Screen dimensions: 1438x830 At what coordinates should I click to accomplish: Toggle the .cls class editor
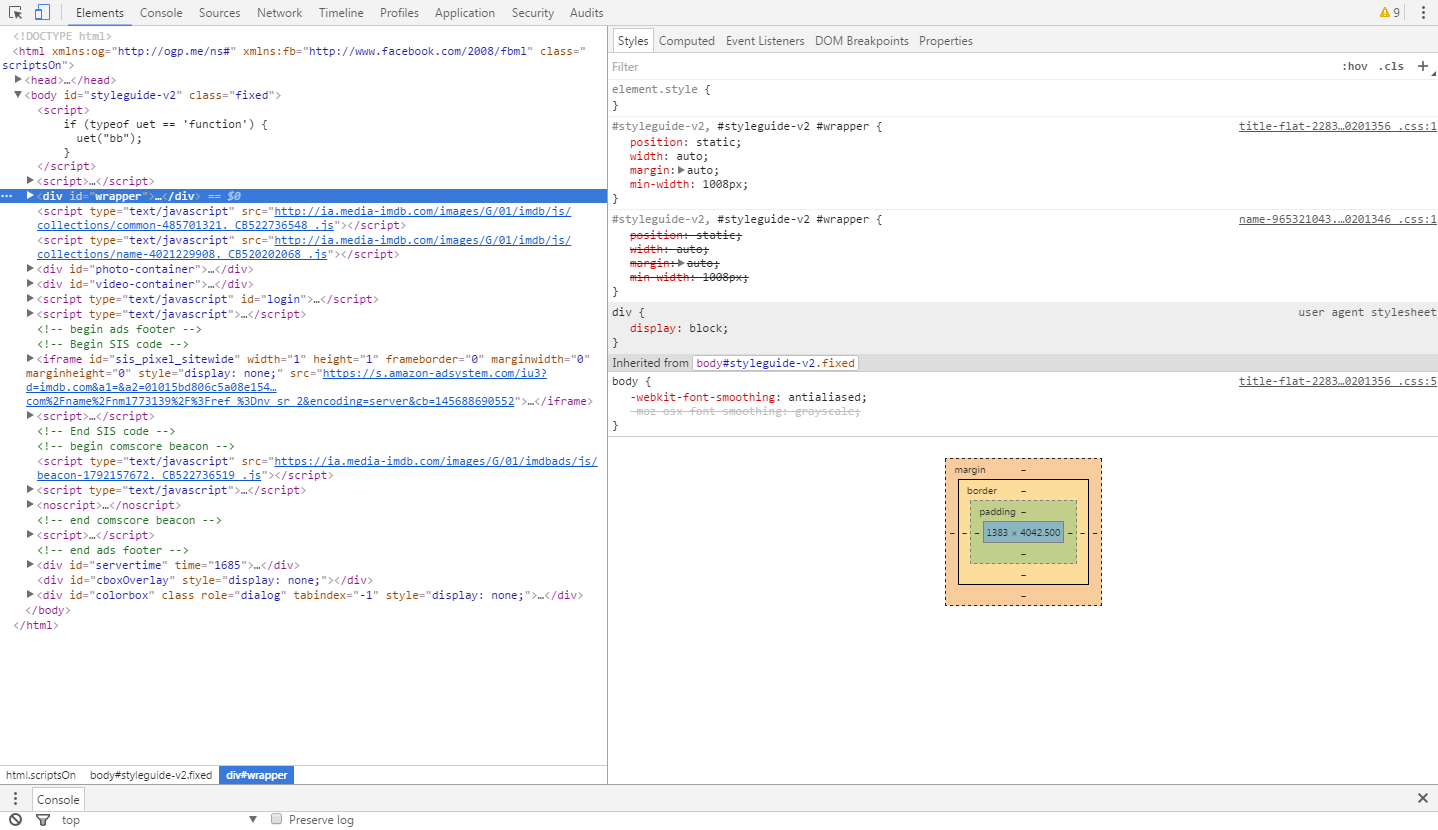[x=1391, y=67]
